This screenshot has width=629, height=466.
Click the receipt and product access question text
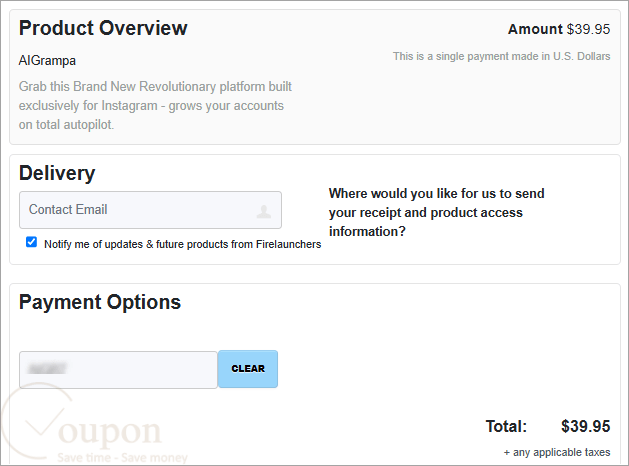(x=436, y=212)
